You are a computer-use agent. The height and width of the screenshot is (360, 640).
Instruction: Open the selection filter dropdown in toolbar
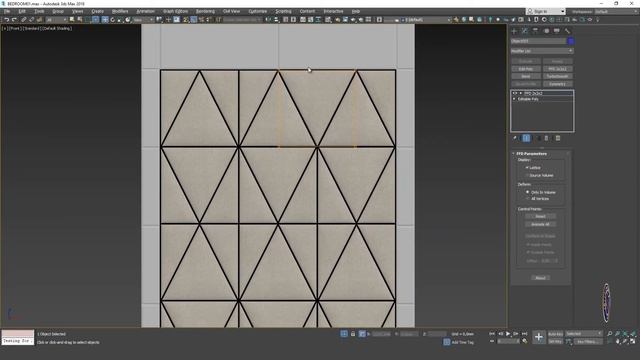pos(56,20)
